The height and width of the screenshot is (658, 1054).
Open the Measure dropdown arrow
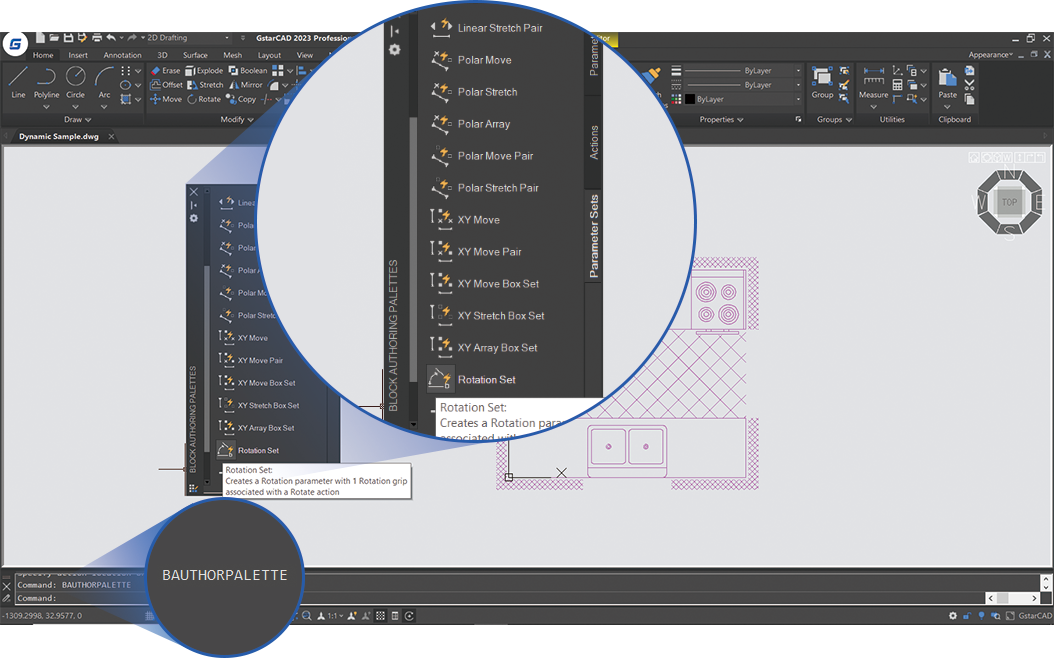tap(873, 107)
